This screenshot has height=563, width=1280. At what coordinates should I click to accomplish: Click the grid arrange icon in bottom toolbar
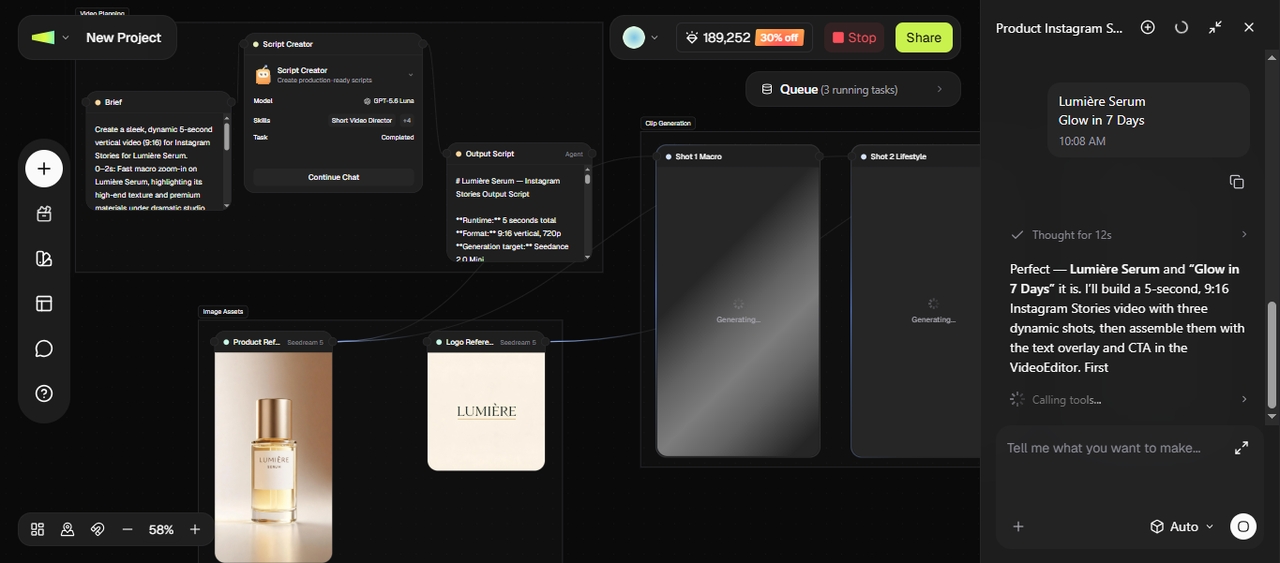coord(38,530)
